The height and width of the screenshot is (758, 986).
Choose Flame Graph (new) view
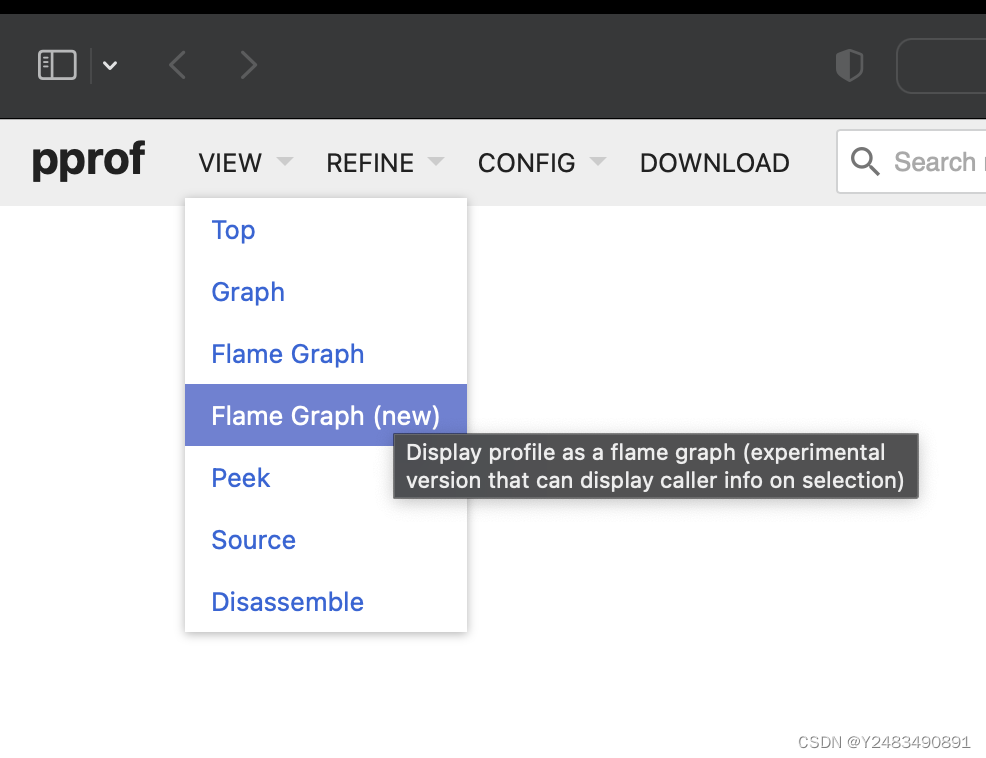pos(325,416)
